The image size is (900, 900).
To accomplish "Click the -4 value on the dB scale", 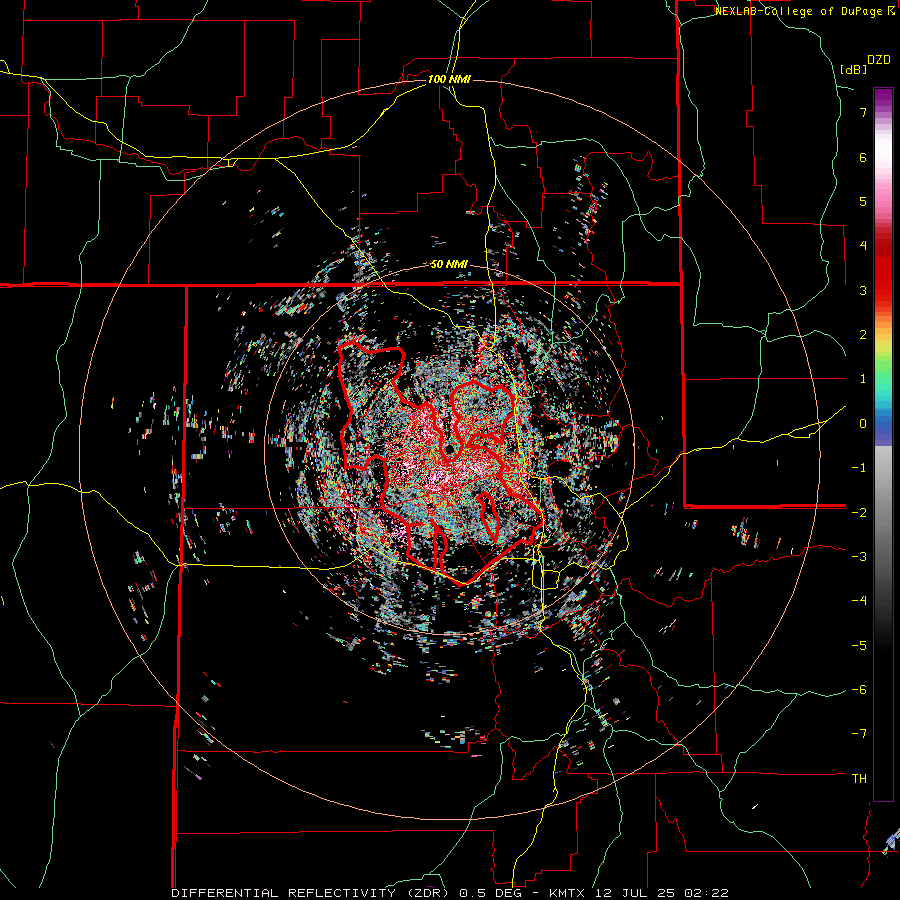I will click(859, 601).
